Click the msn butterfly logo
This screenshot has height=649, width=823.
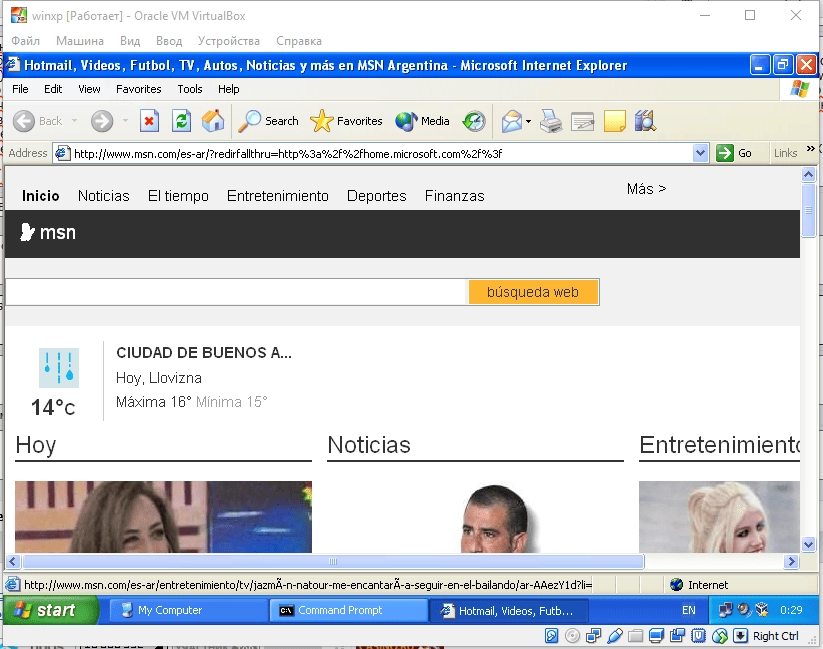48,232
